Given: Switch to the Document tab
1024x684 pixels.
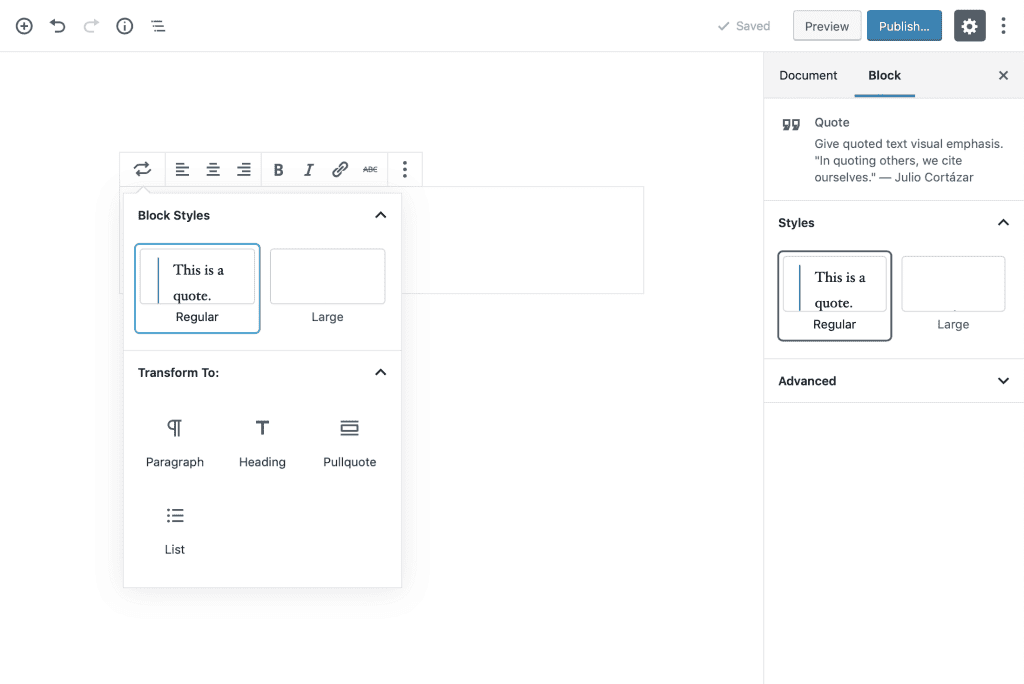Looking at the screenshot, I should (x=808, y=75).
